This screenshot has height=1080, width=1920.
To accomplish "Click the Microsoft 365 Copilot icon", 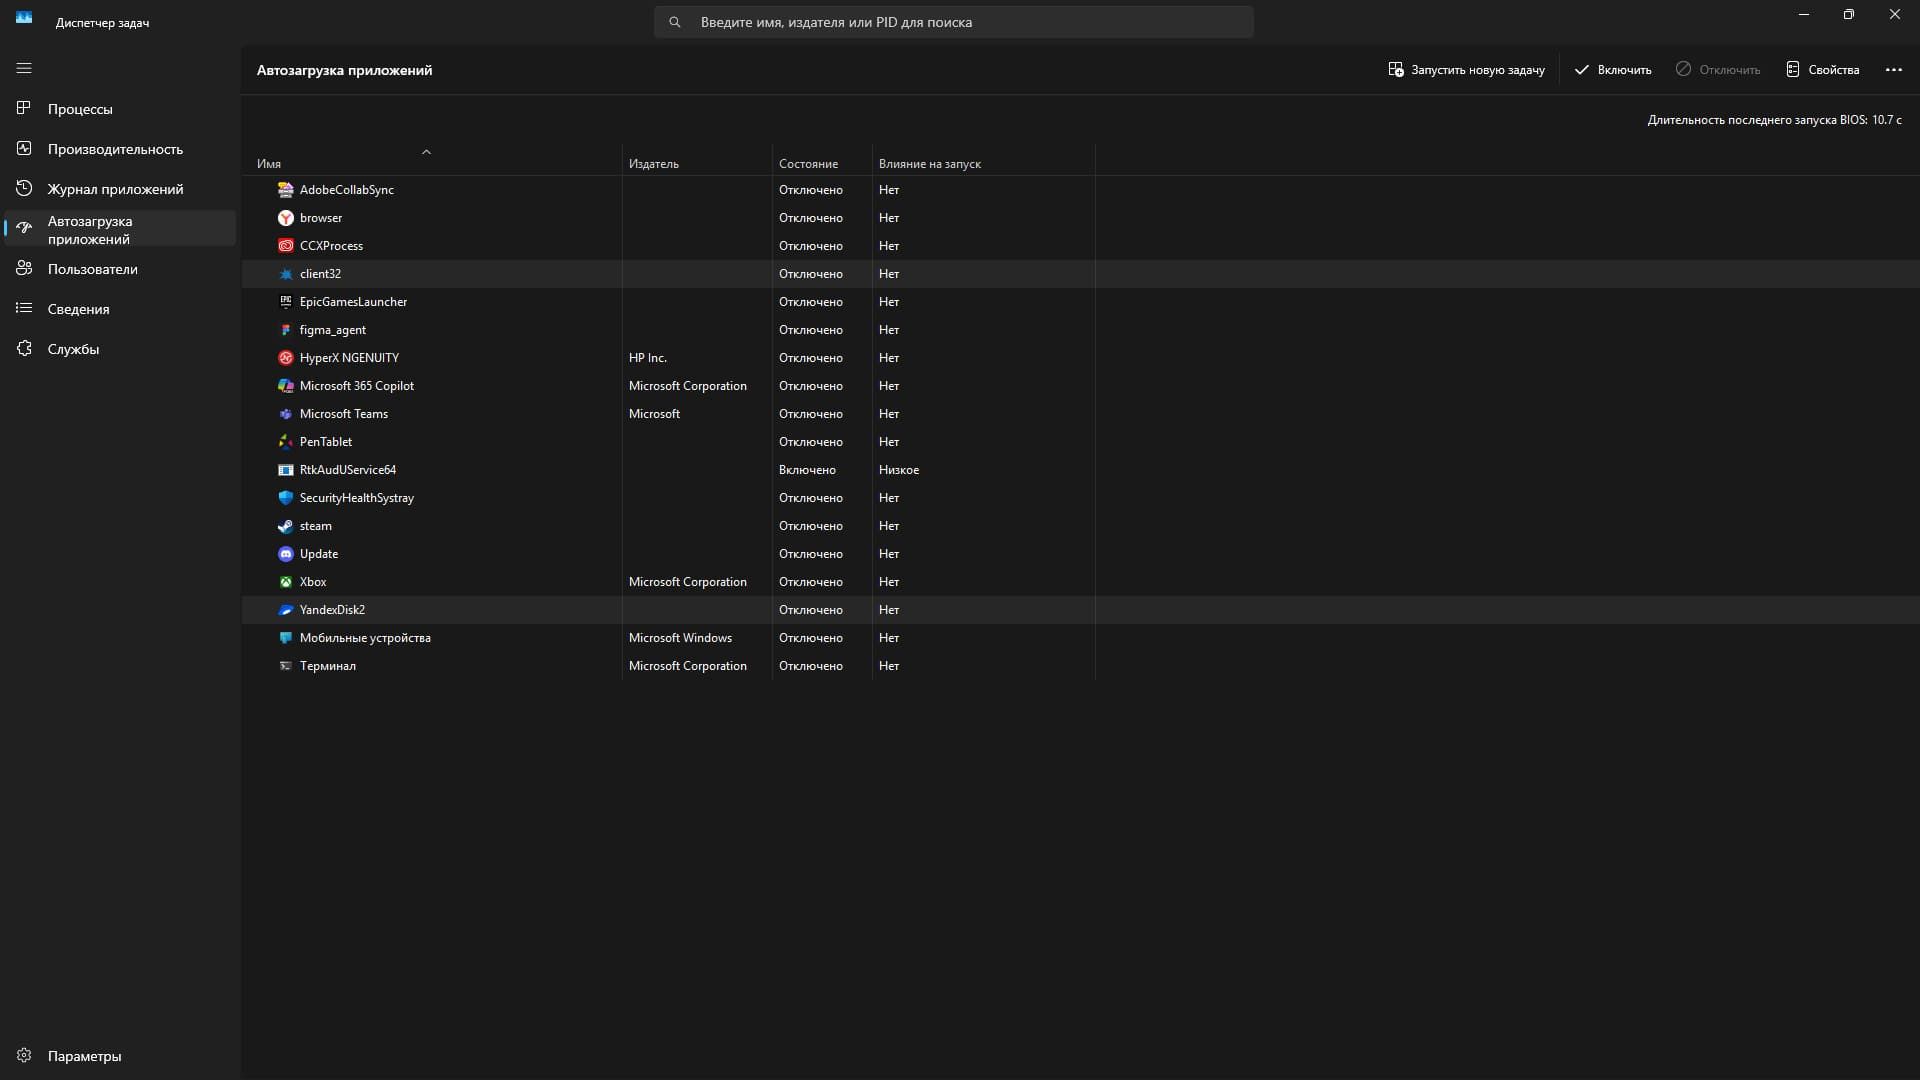I will point(286,386).
